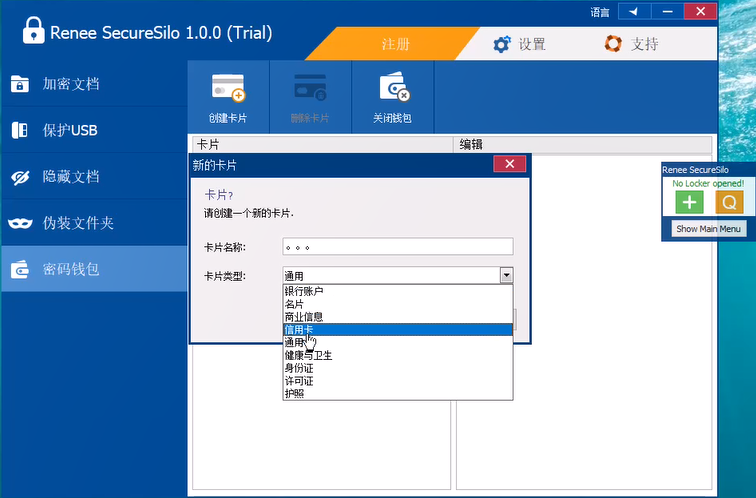Click the padlock logo icon
This screenshot has height=498, width=756.
[x=33, y=30]
